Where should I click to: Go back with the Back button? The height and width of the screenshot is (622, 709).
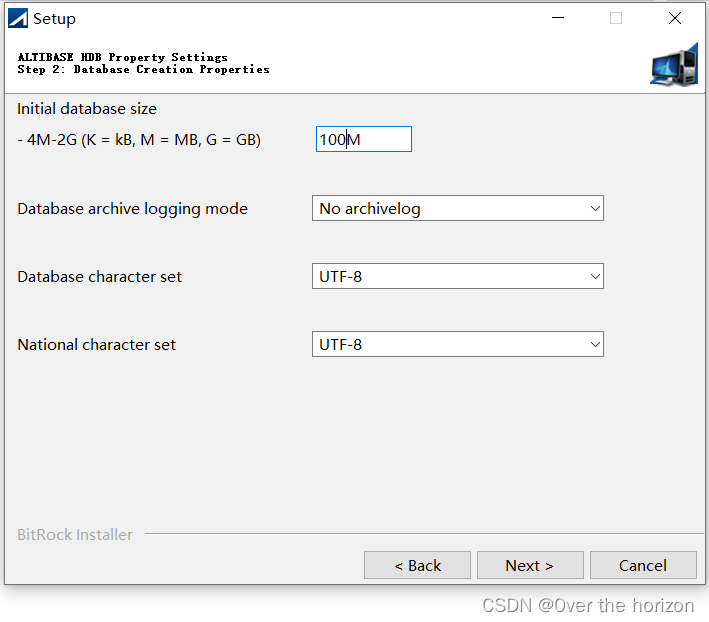tap(417, 565)
